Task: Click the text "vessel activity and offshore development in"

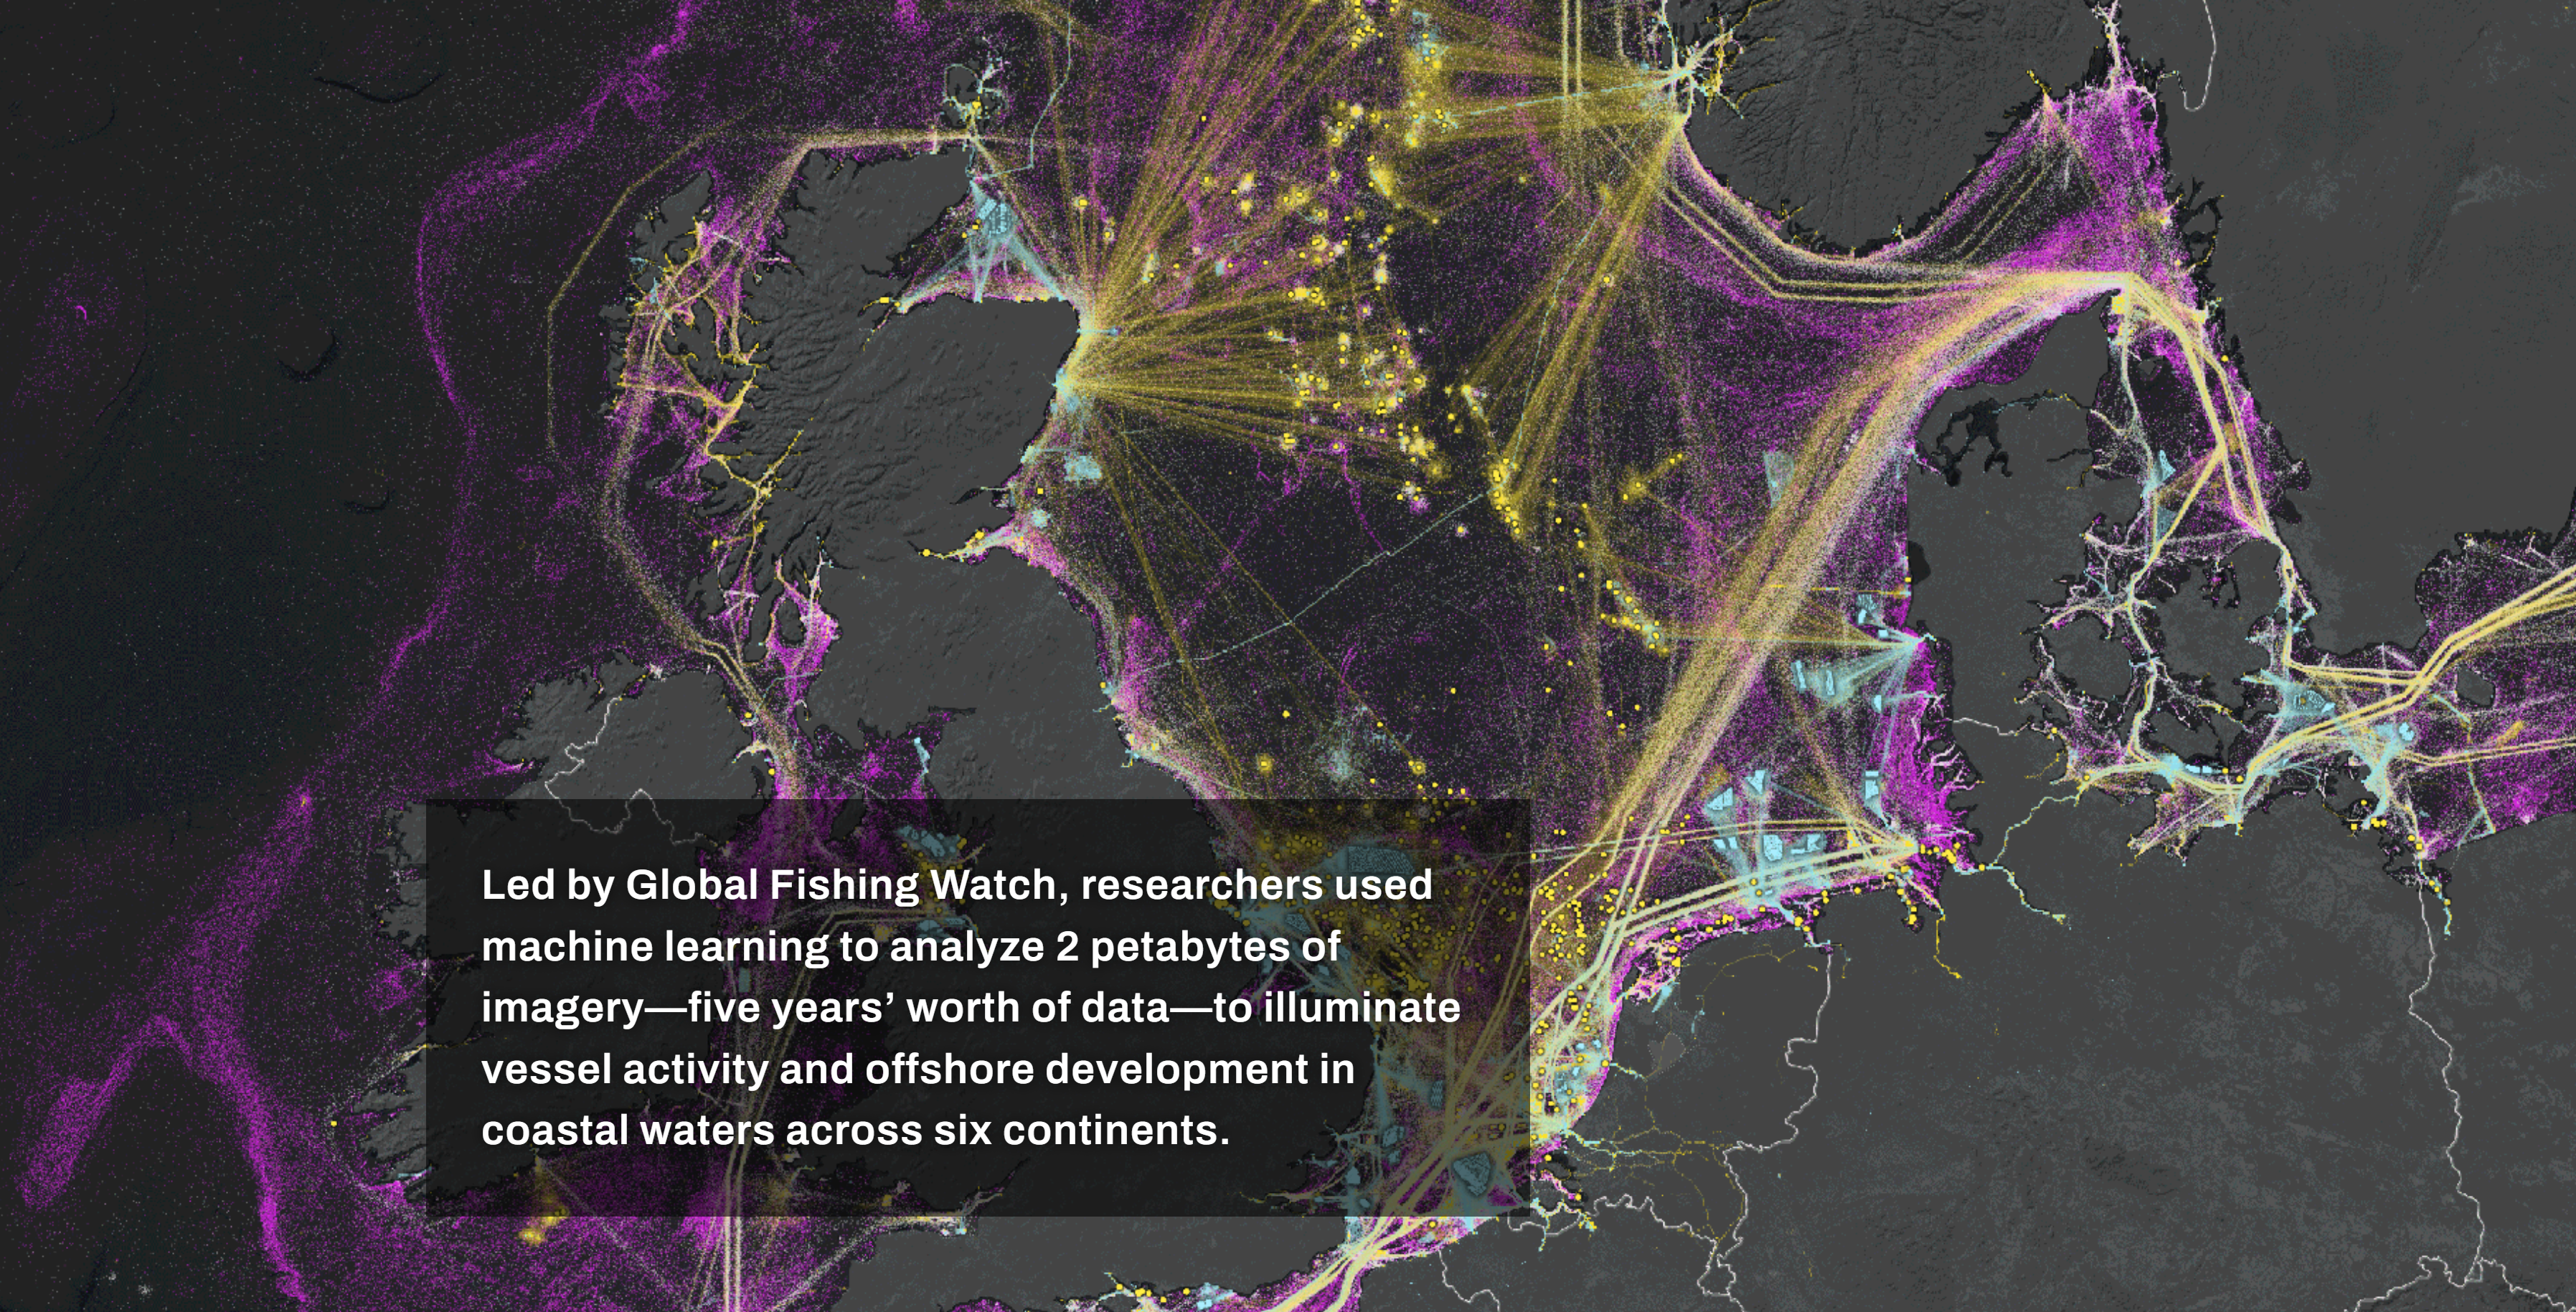Action: (918, 1070)
